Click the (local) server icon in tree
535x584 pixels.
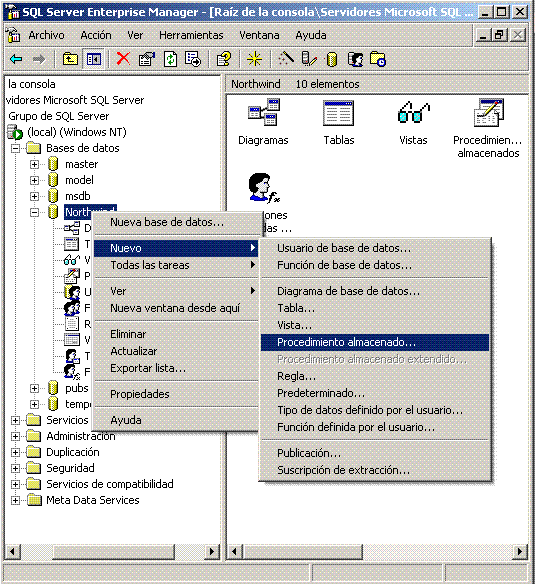point(15,132)
